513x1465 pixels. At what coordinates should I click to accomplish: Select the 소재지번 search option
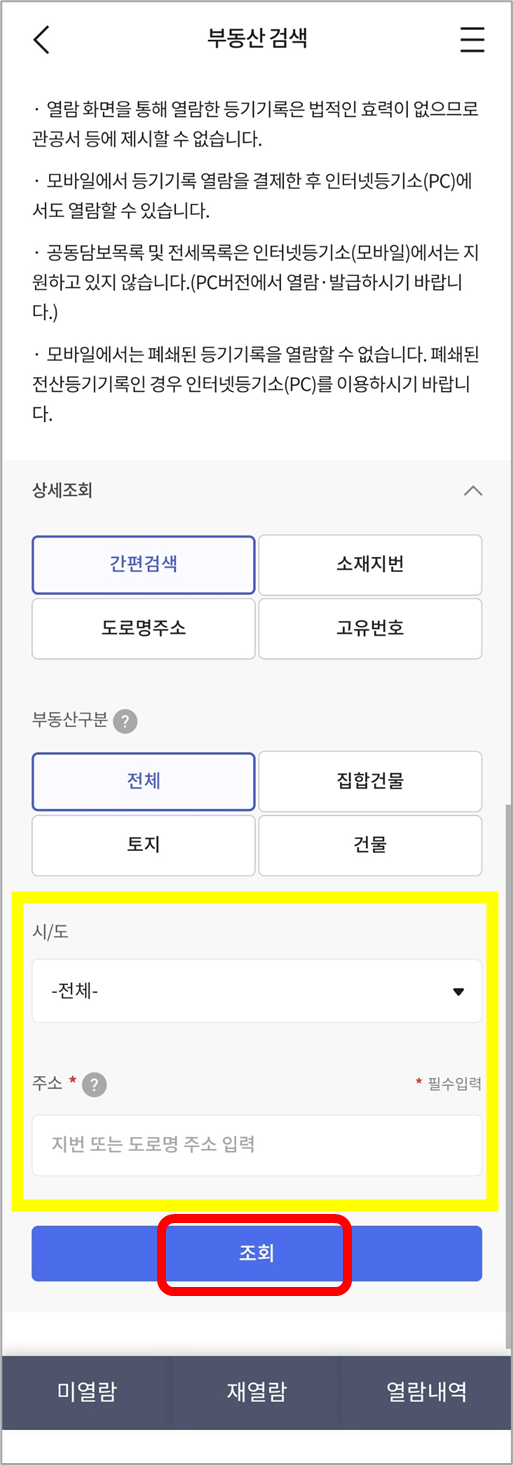click(x=370, y=565)
